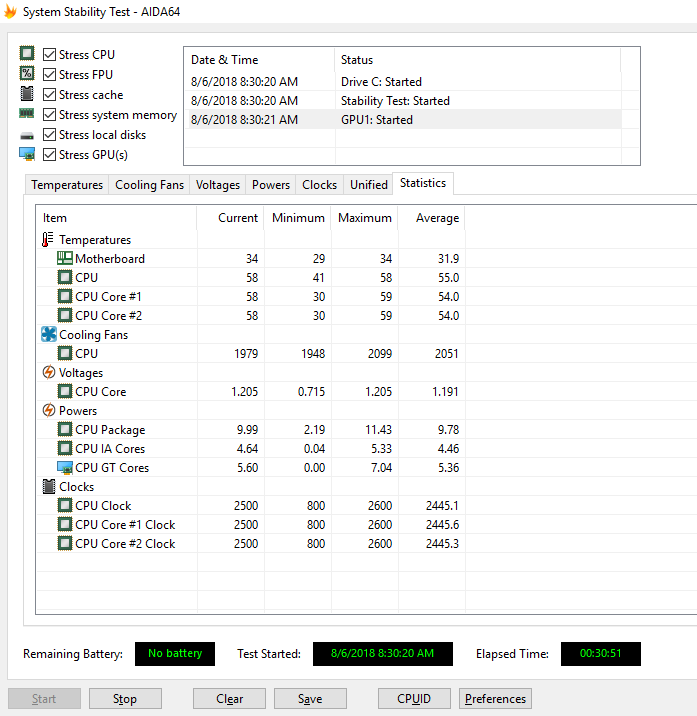Click the Clear button

[x=229, y=699]
